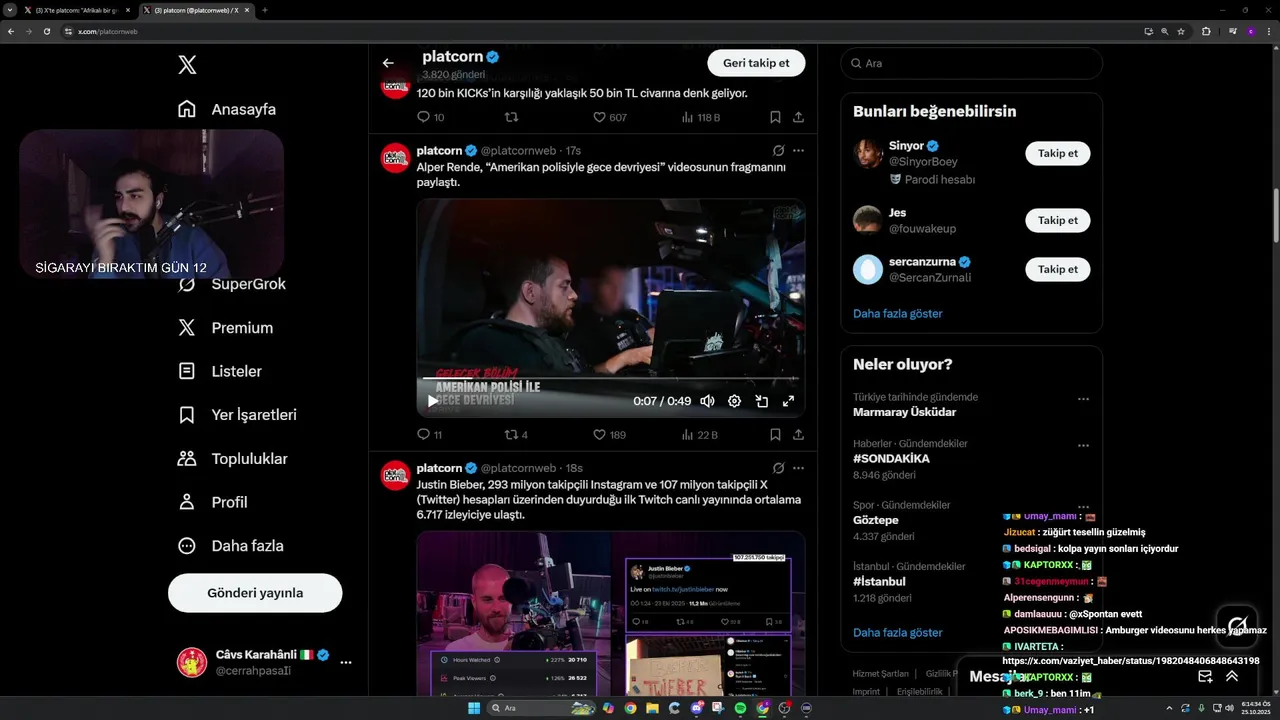The height and width of the screenshot is (720, 1280).
Task: Go to Anasayfa in the sidebar
Action: point(227,109)
